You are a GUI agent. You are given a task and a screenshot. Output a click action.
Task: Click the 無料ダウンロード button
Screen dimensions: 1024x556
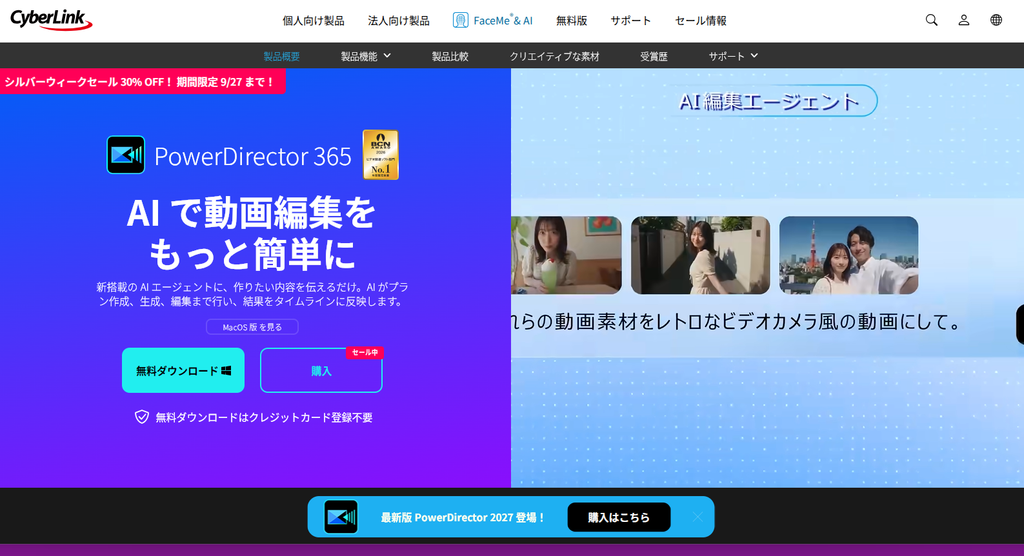[183, 370]
